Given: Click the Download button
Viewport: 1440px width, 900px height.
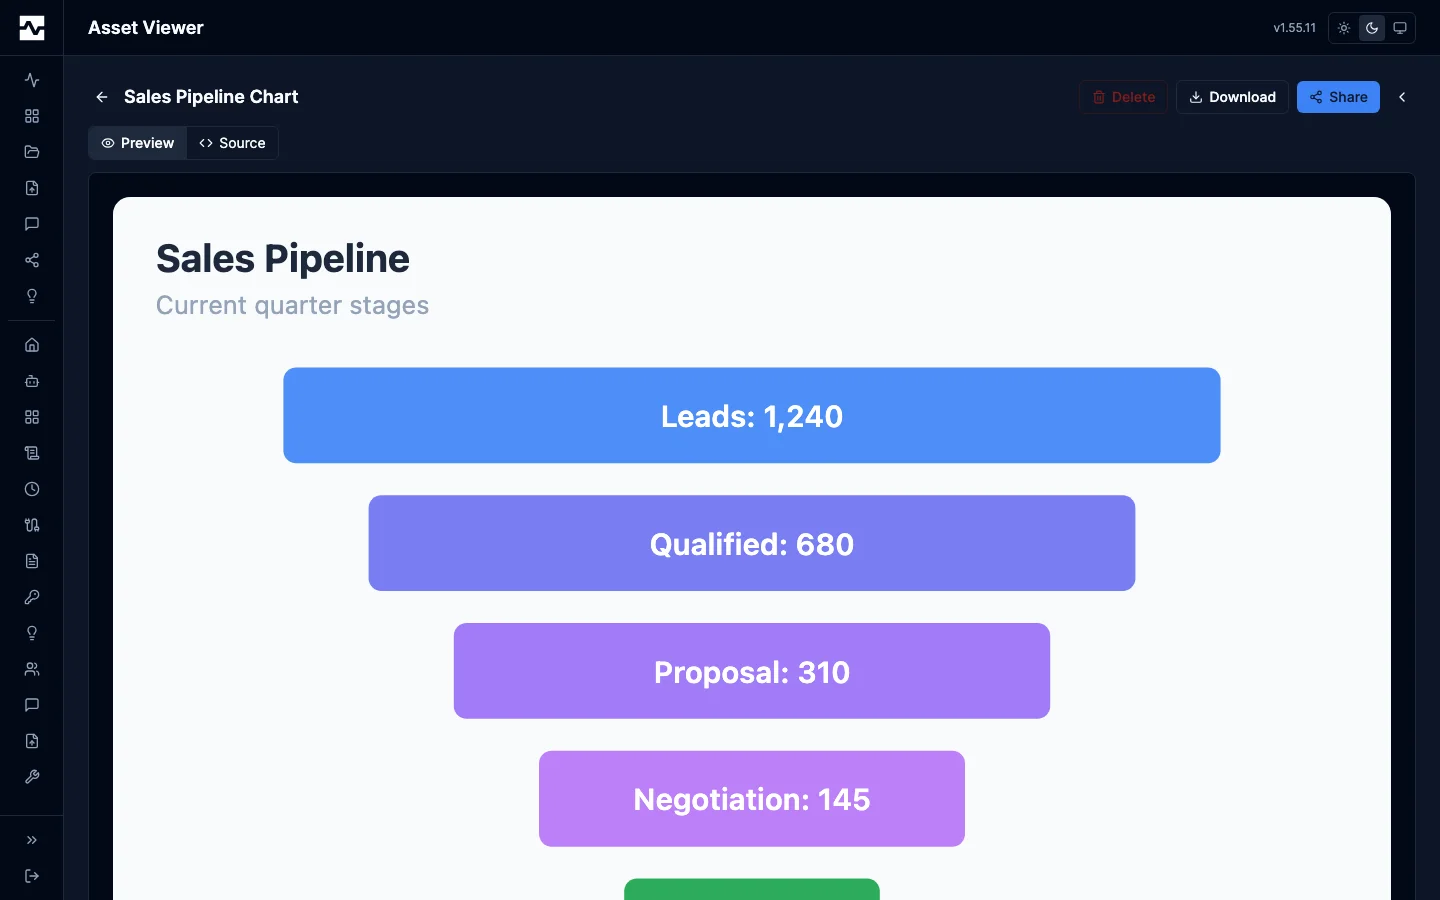Looking at the screenshot, I should pyautogui.click(x=1232, y=97).
